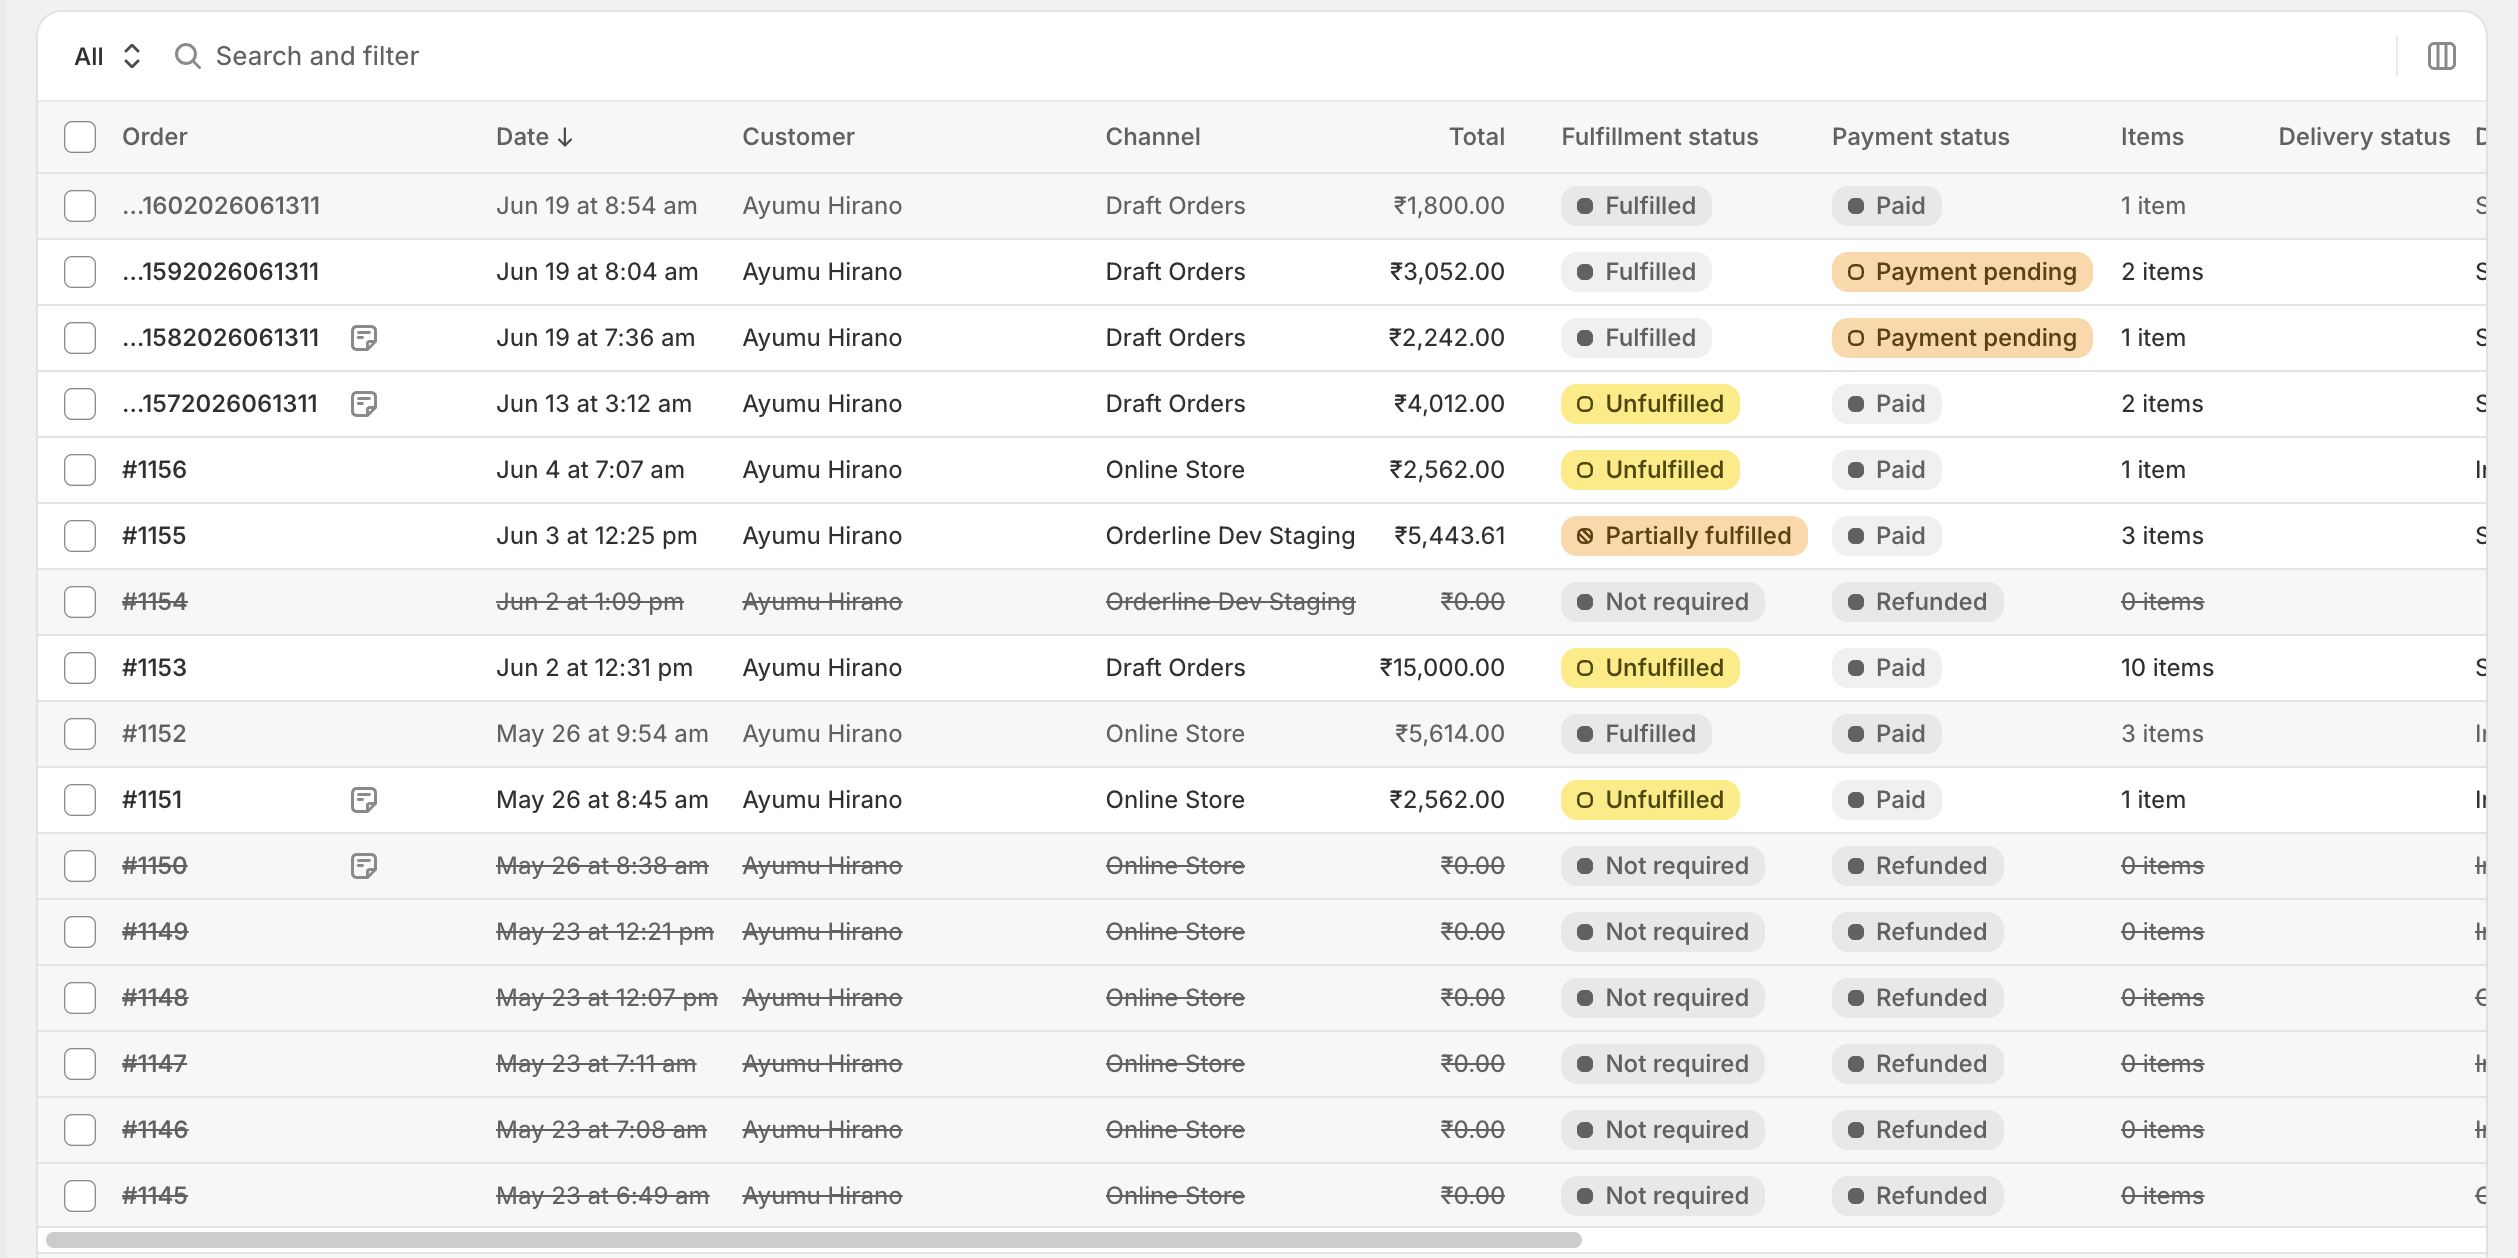This screenshot has height=1258, width=2518.
Task: Select checkbox for order ...1572026061311
Action: [x=80, y=404]
